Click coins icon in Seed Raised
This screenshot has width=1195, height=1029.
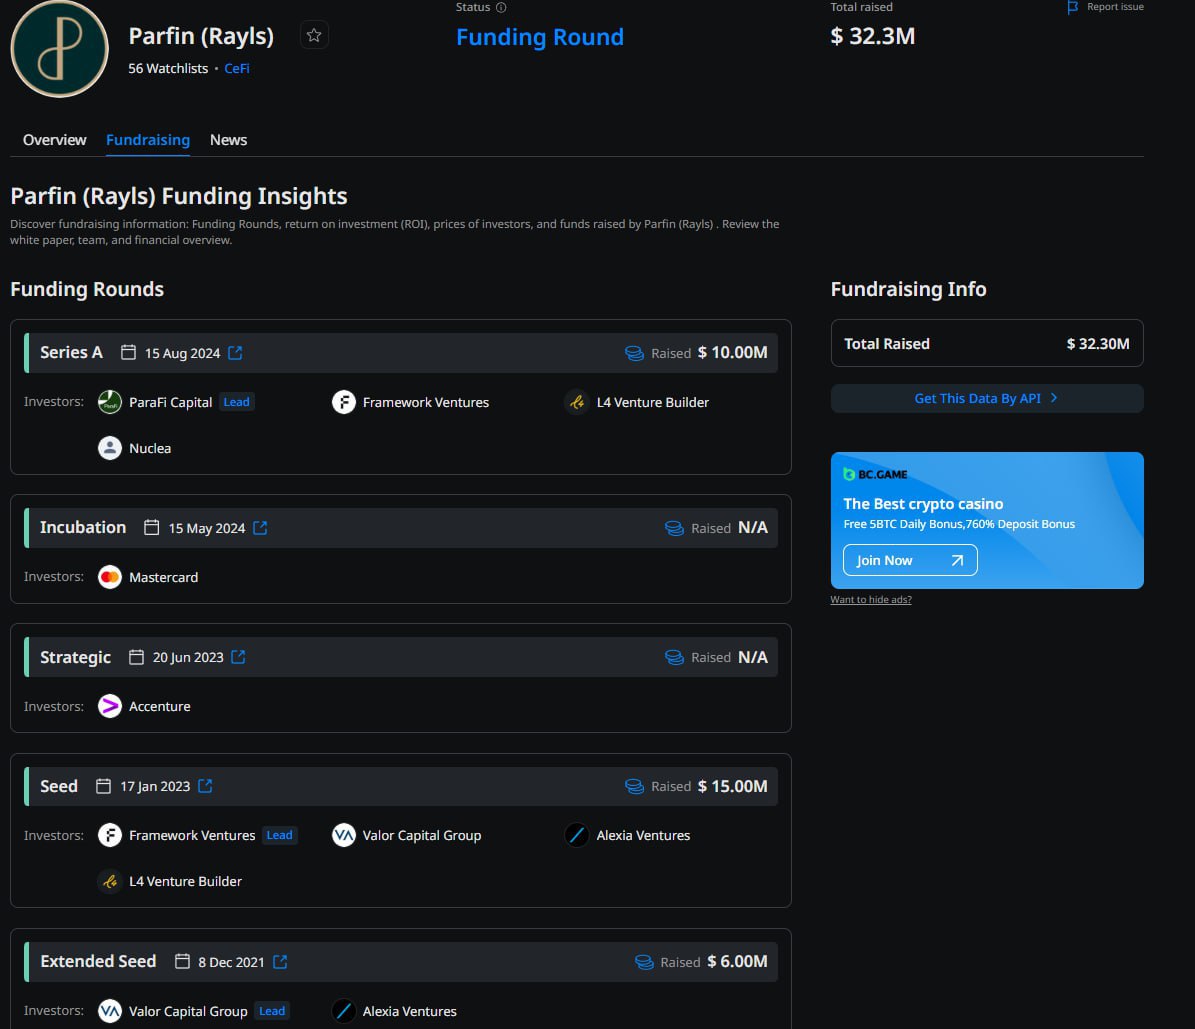point(634,786)
